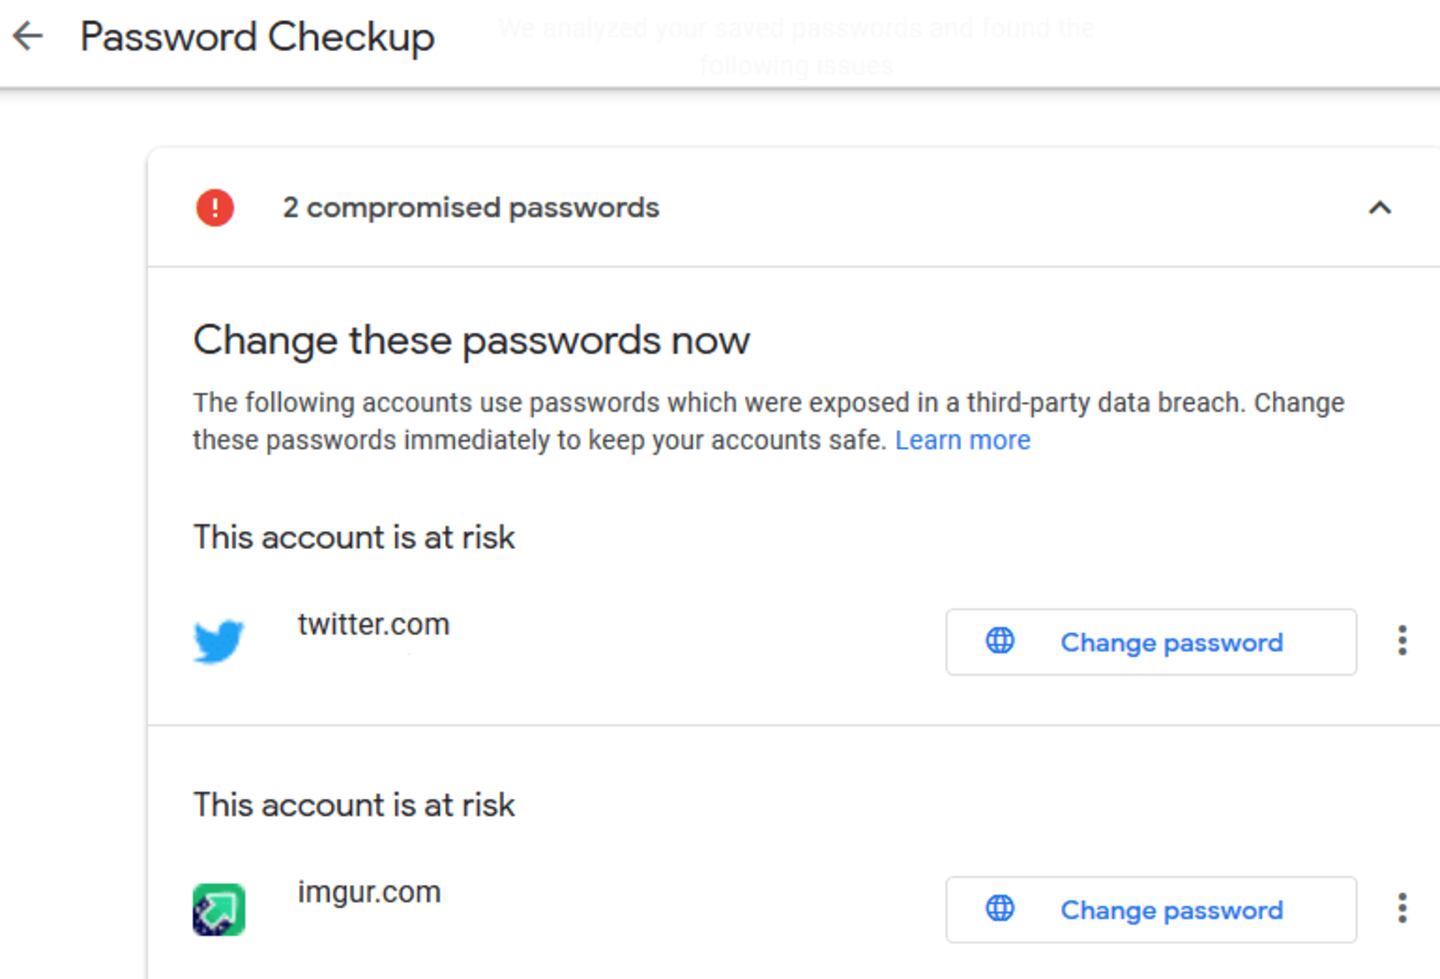This screenshot has height=979, width=1440.
Task: Click "This account is at risk" above imgur.com
Action: click(354, 805)
